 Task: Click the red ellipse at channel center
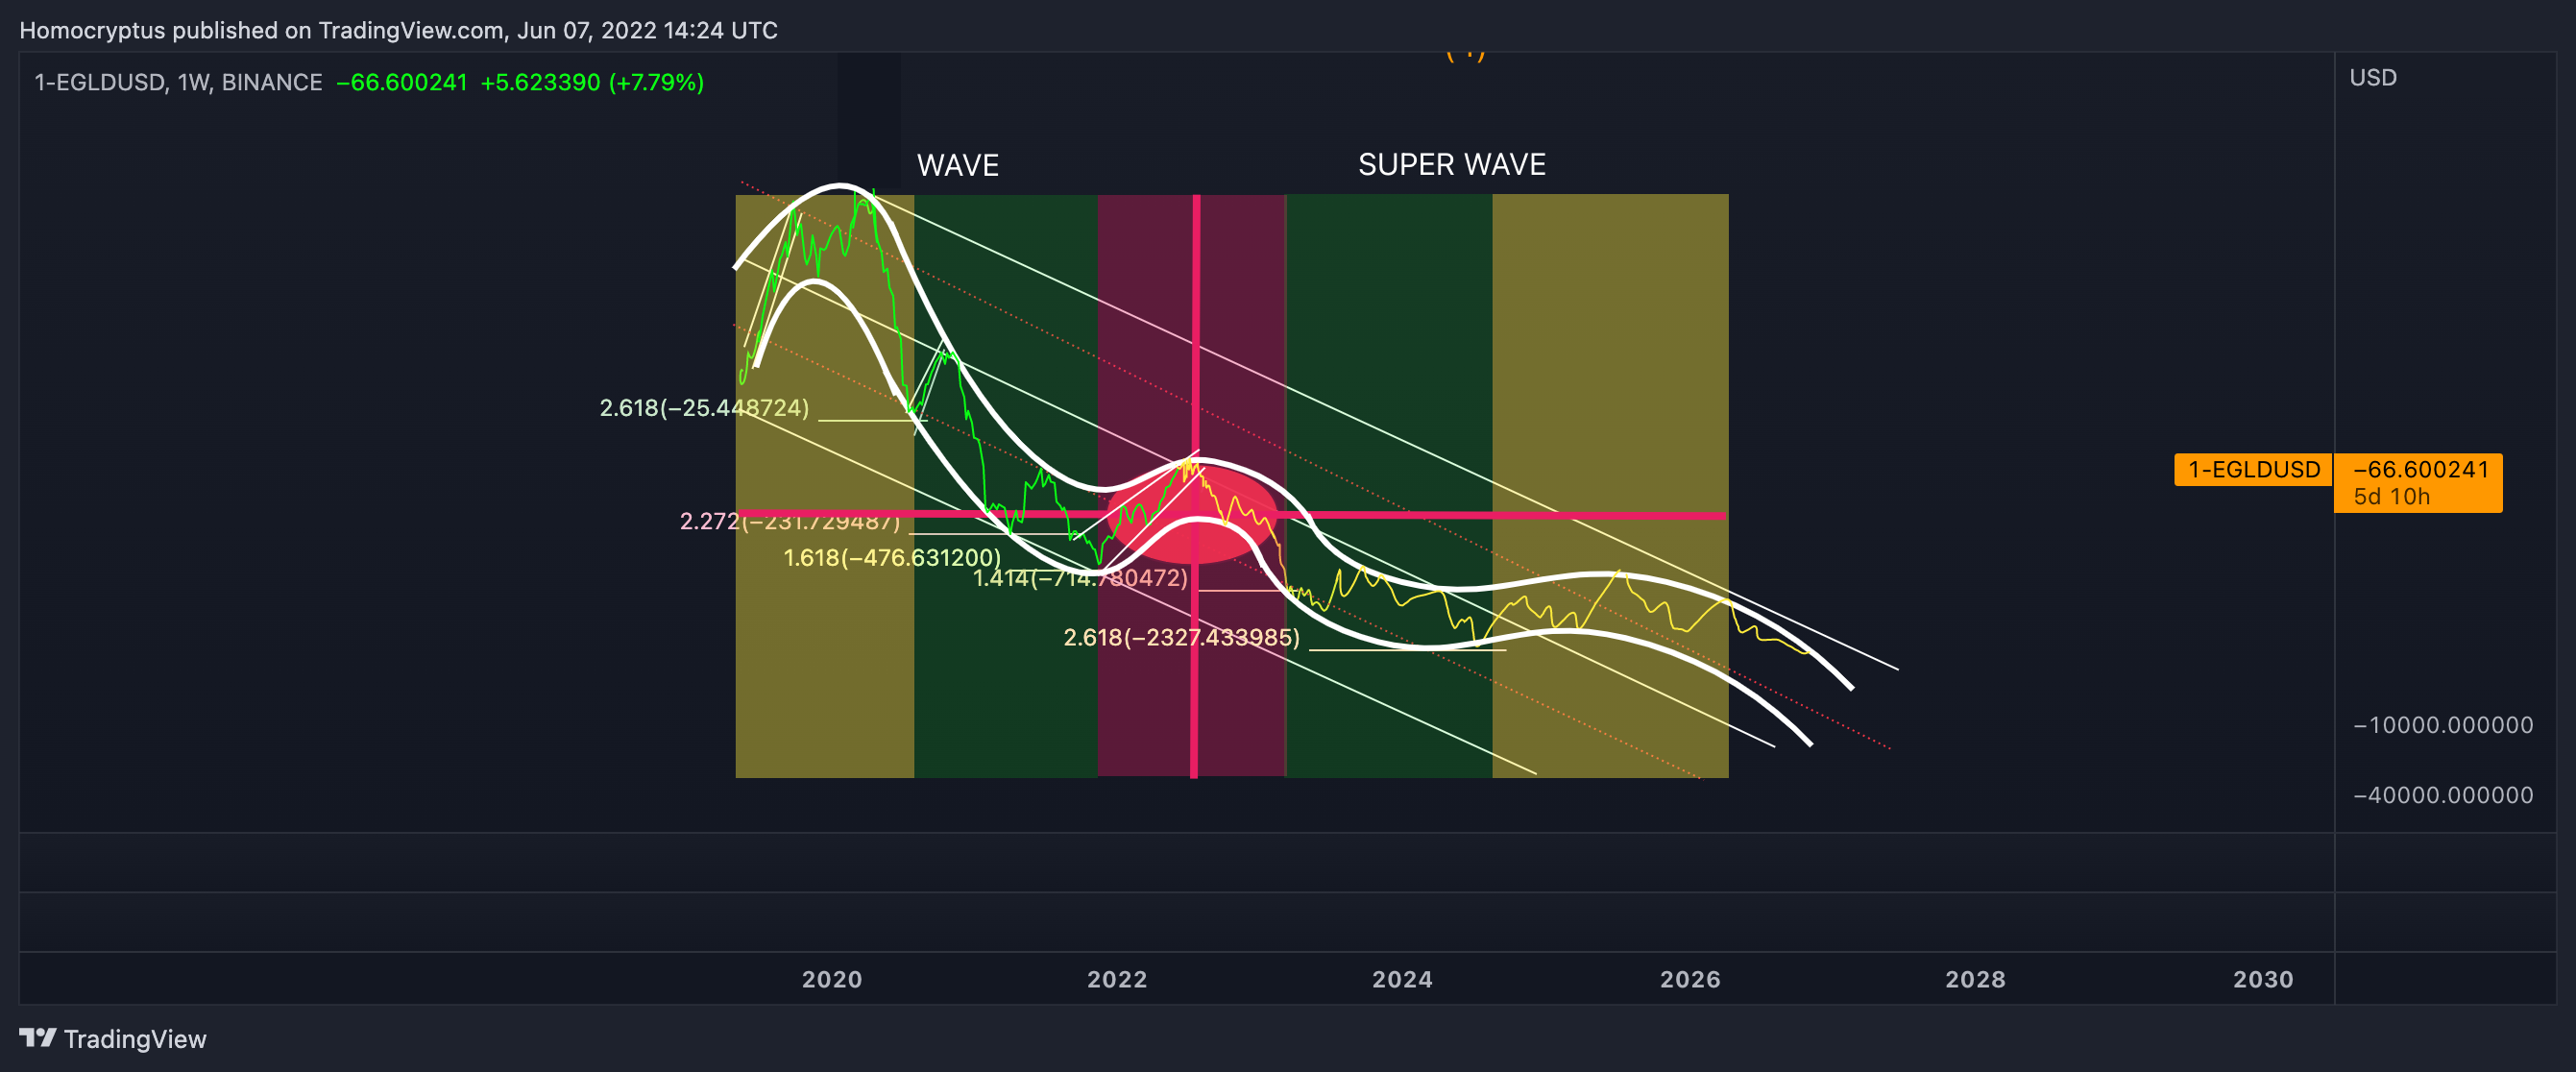pos(1192,513)
